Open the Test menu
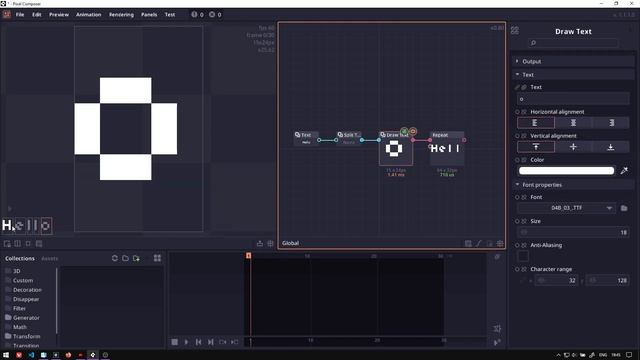Screen dimensions: 640x360 (170, 15)
